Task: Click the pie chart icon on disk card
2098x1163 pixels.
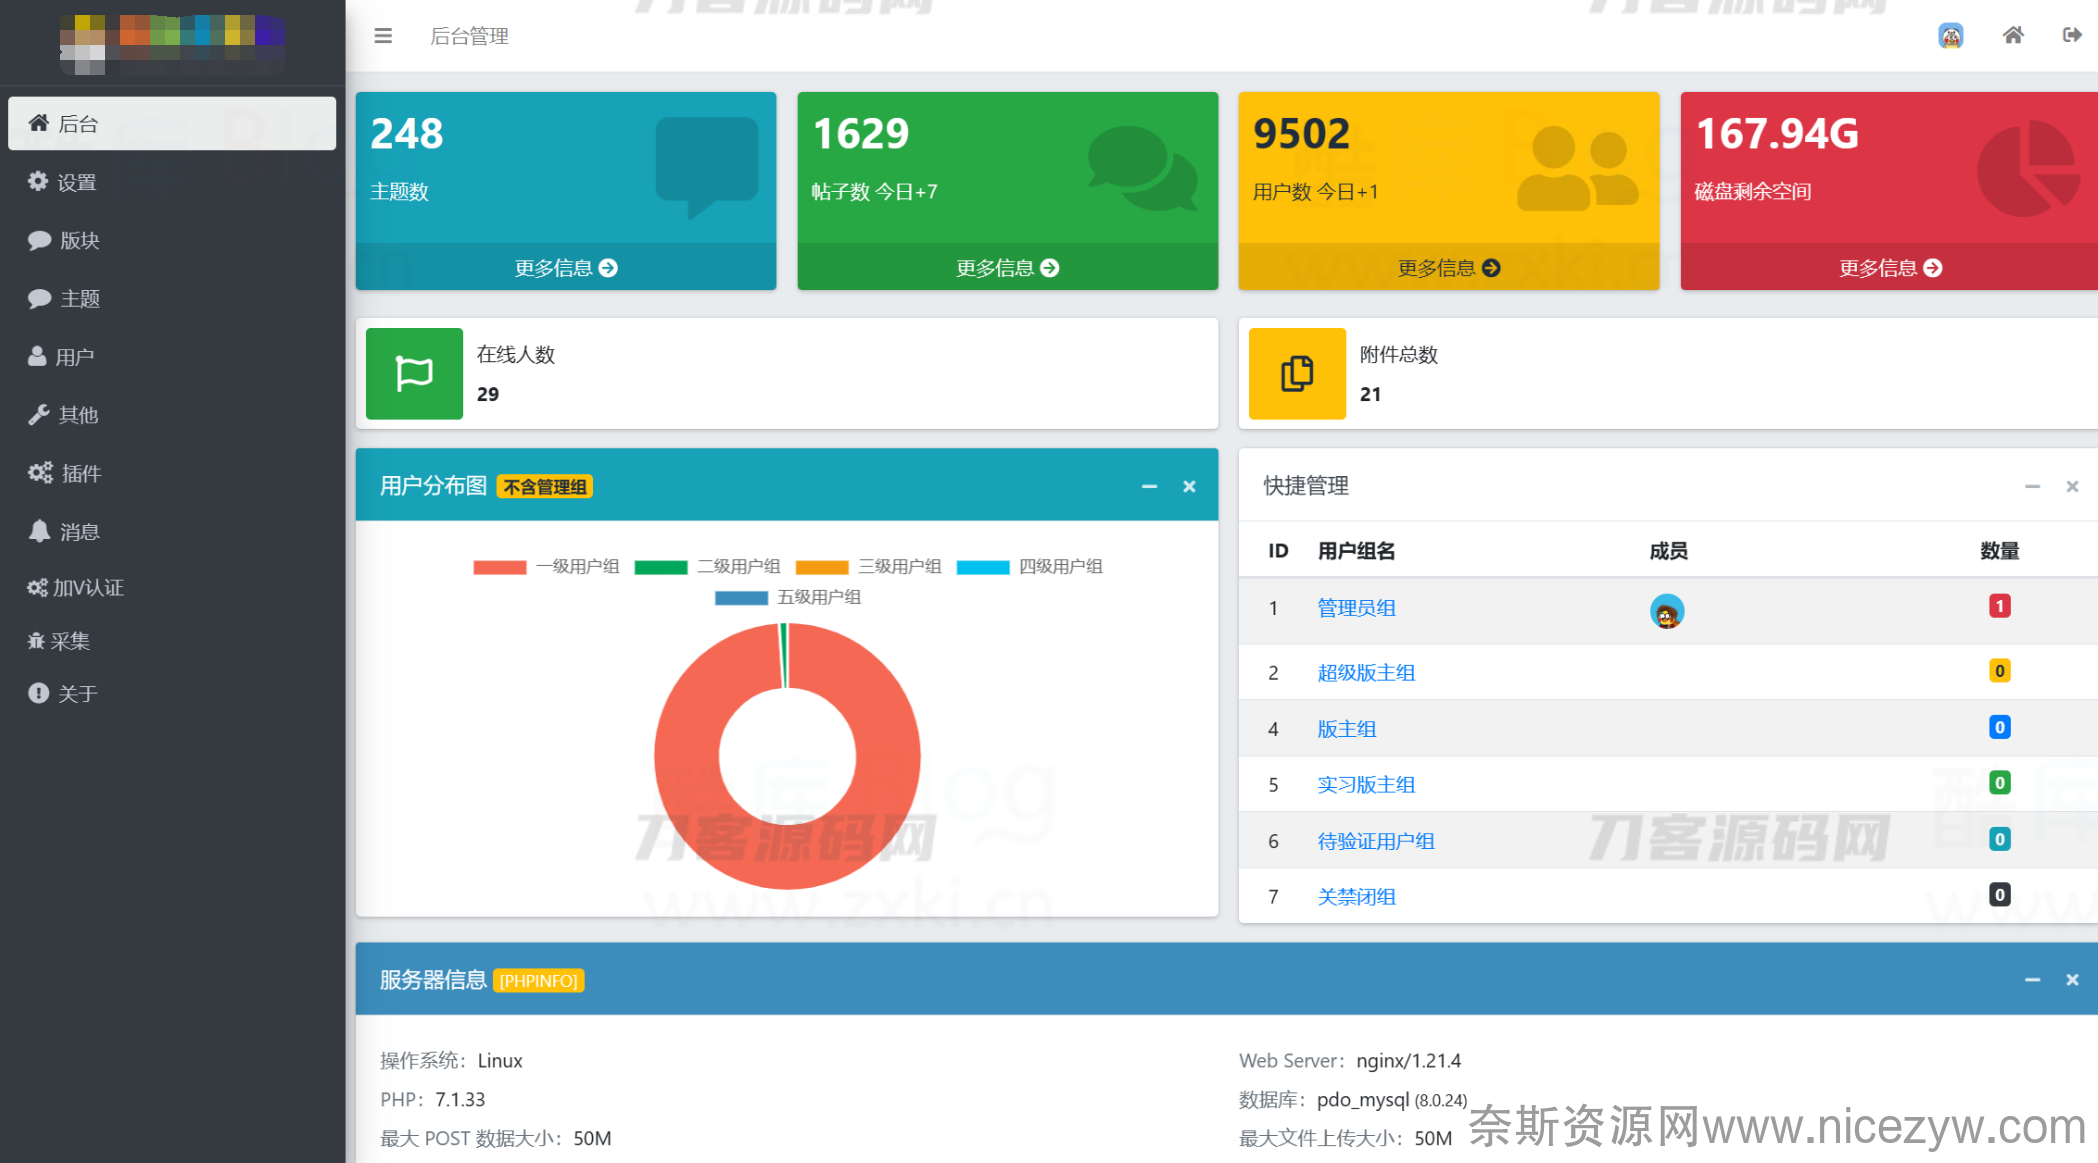Action: pyautogui.click(x=2029, y=168)
